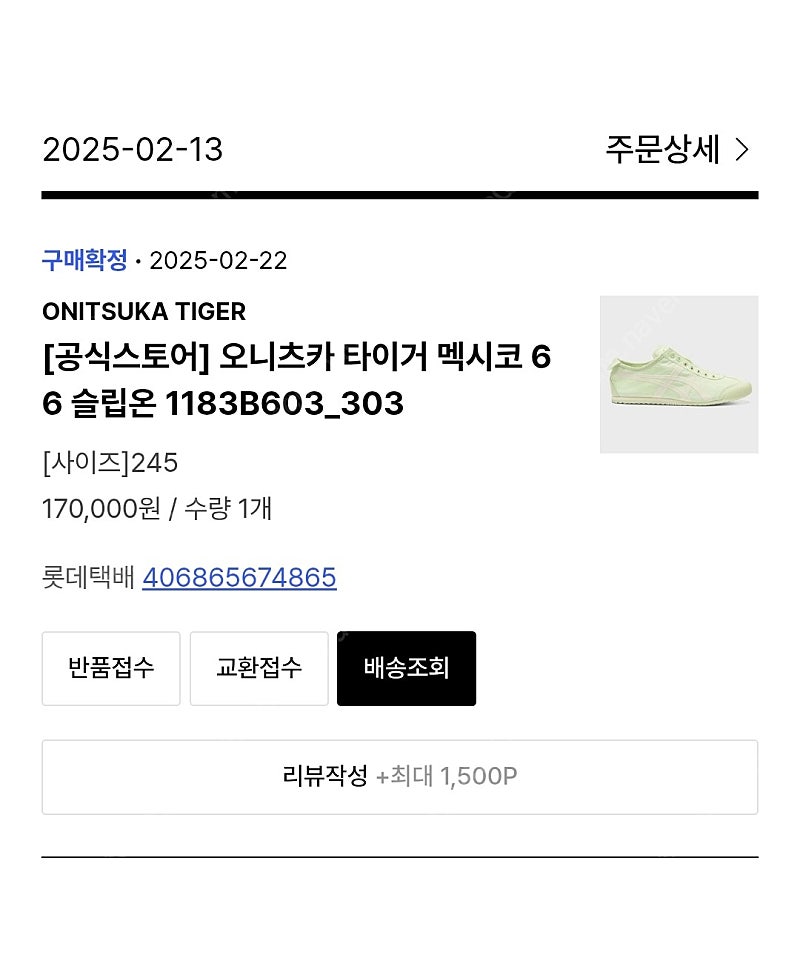Open the 오니츠카 타이거 멕시코 product title
The width and height of the screenshot is (800, 978).
point(297,380)
